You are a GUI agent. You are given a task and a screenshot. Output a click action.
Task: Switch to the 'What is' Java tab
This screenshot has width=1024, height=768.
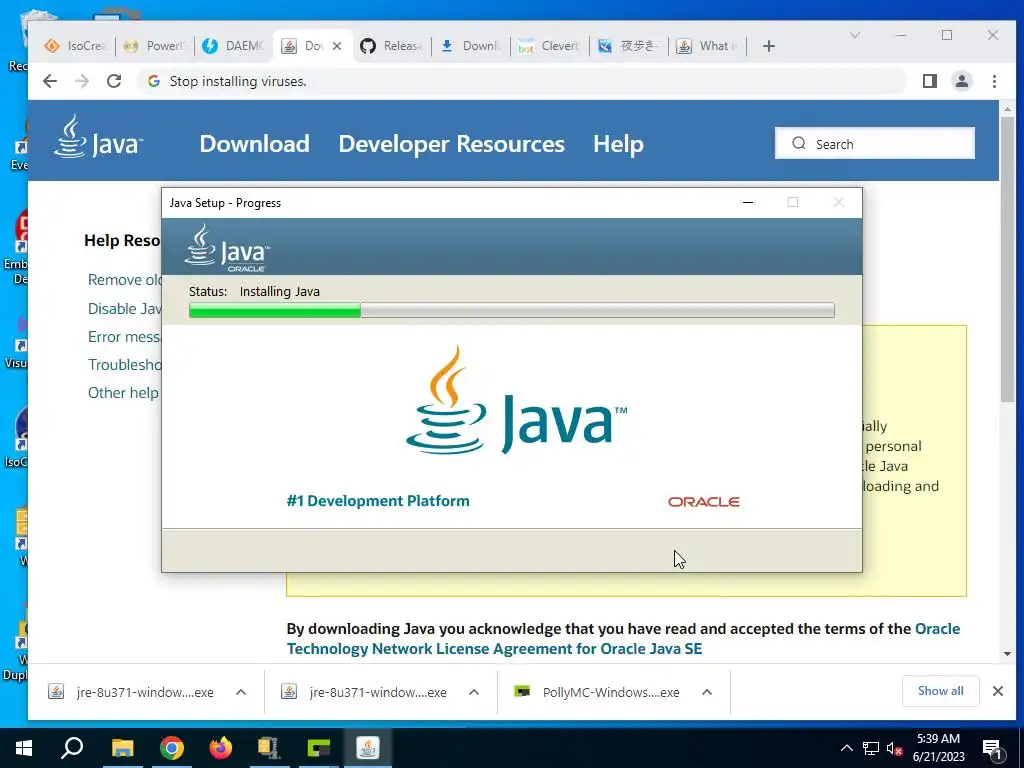pyautogui.click(x=708, y=46)
